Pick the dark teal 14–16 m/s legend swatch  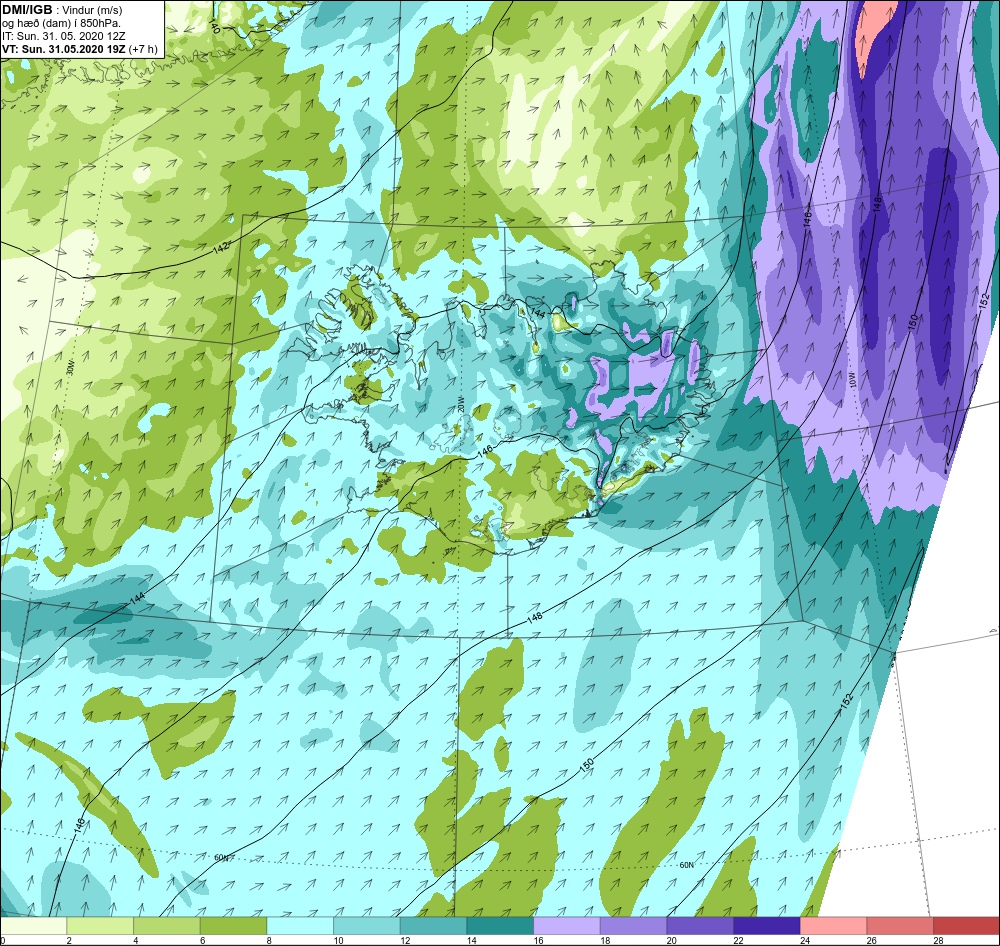[499, 926]
